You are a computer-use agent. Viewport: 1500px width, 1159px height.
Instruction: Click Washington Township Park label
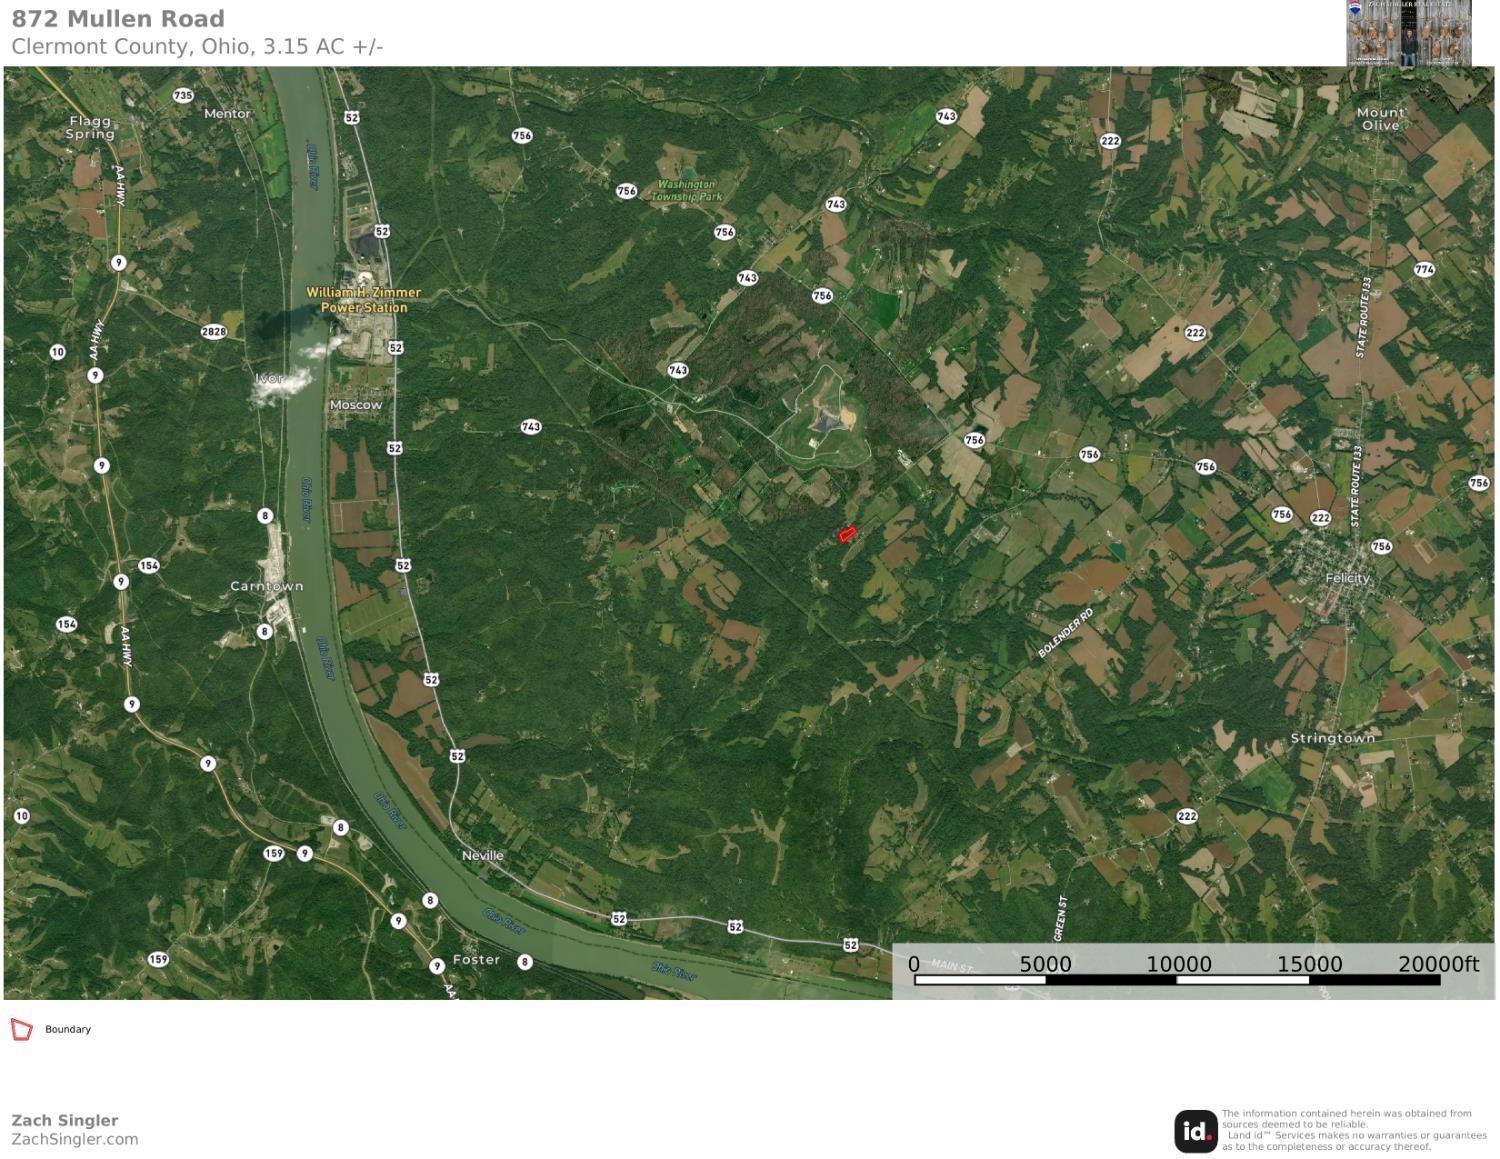[686, 190]
